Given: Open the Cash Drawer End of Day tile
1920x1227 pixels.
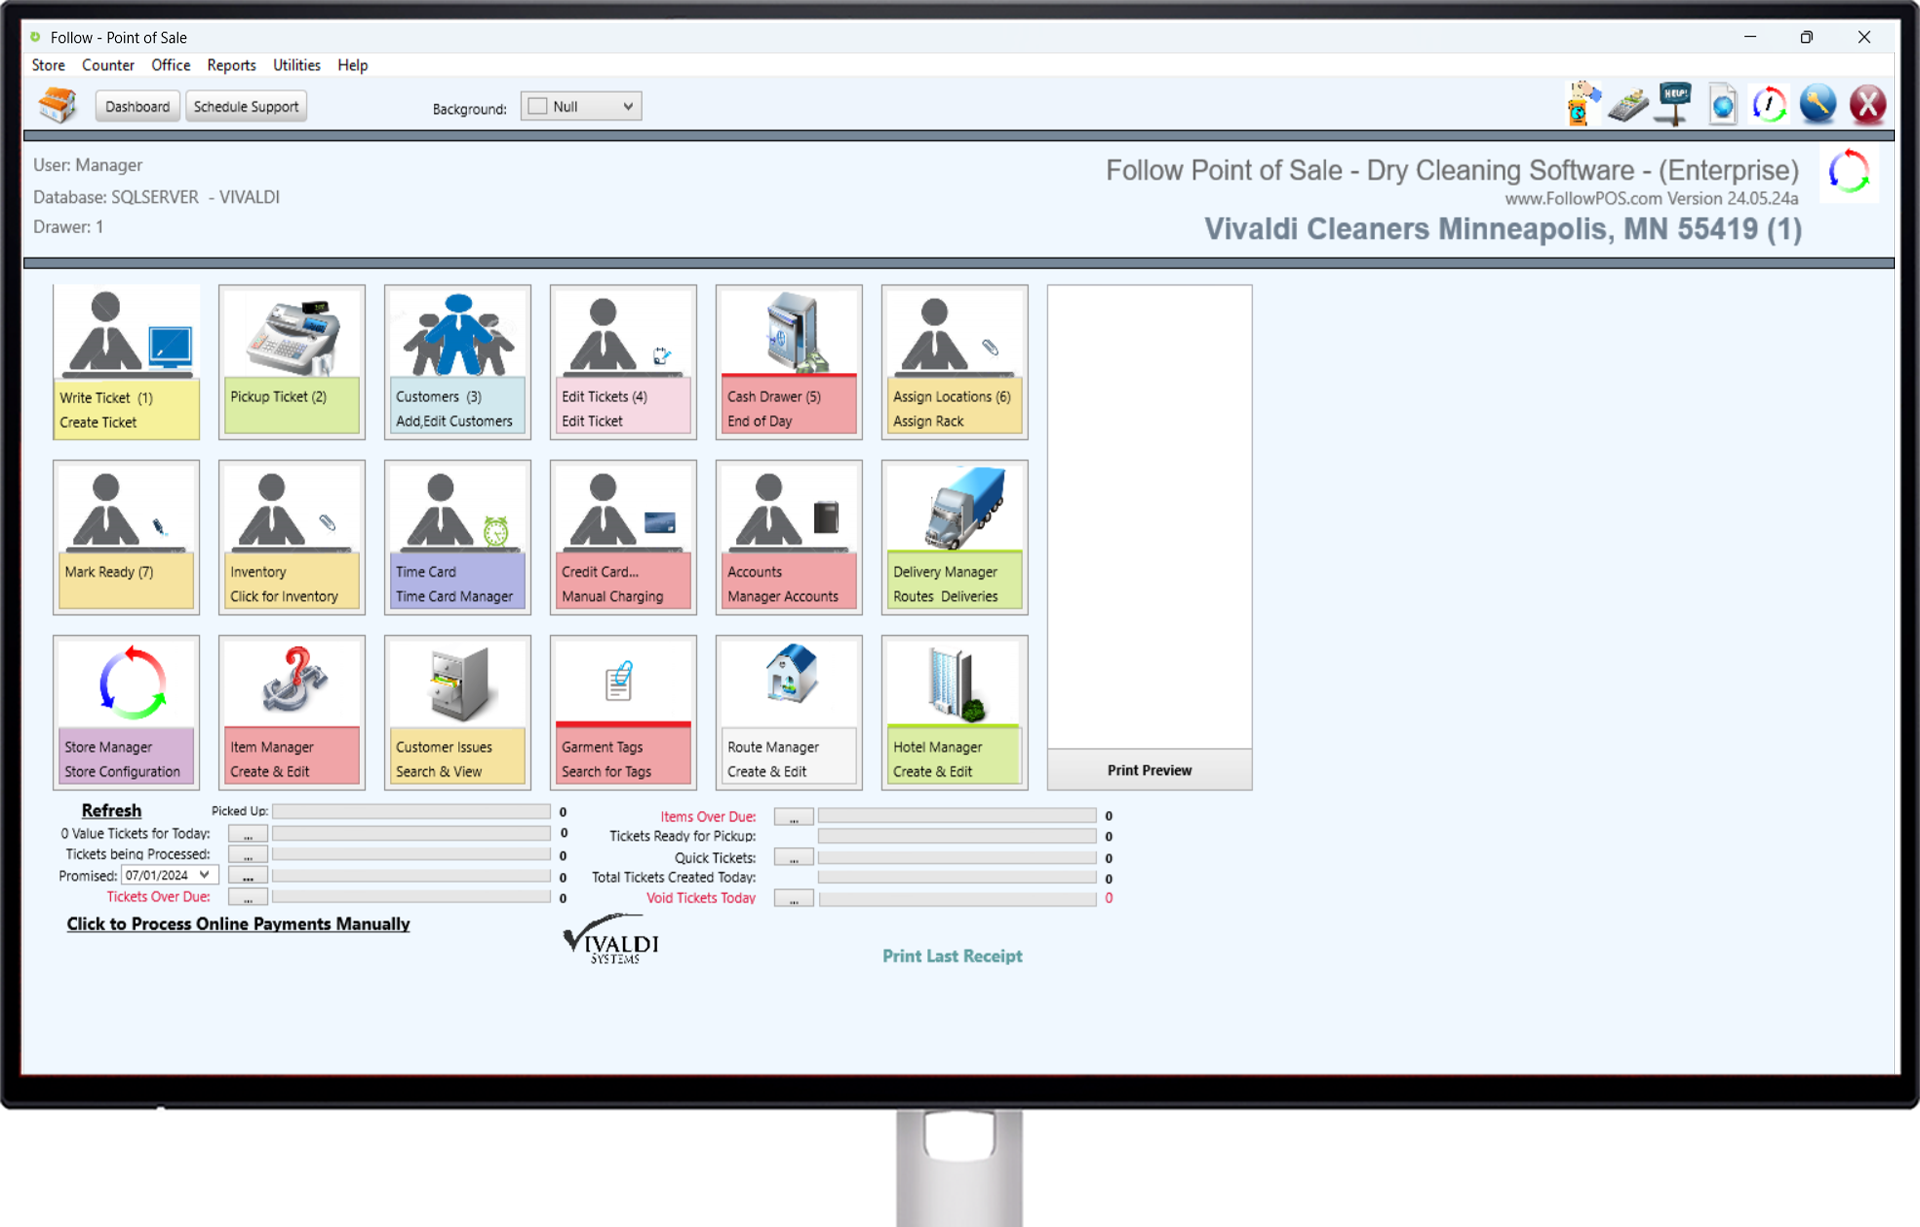Looking at the screenshot, I should point(789,362).
